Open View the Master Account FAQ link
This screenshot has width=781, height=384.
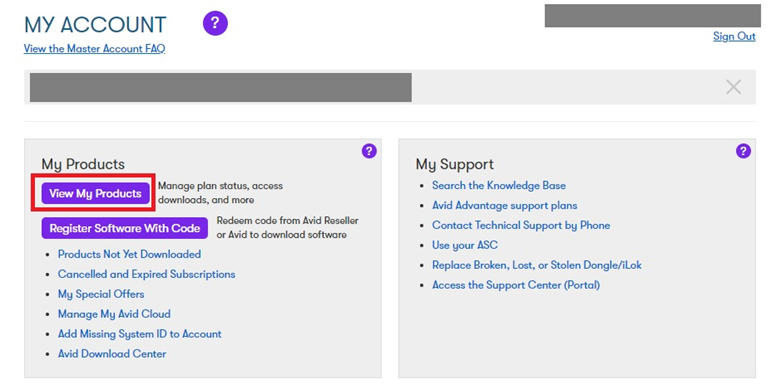point(94,49)
